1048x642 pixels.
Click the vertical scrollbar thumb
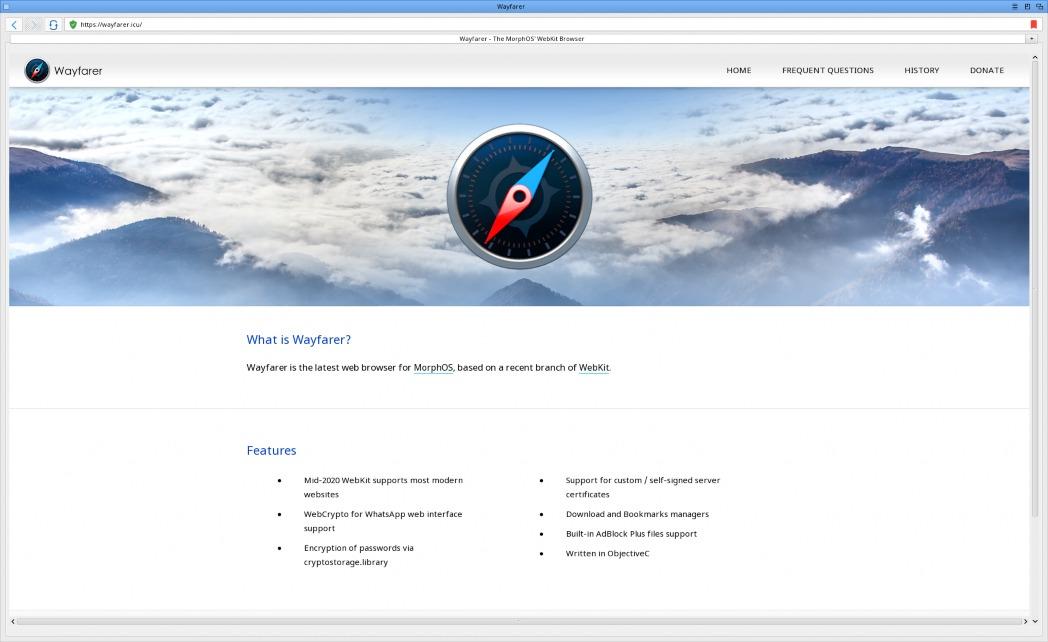click(1035, 289)
